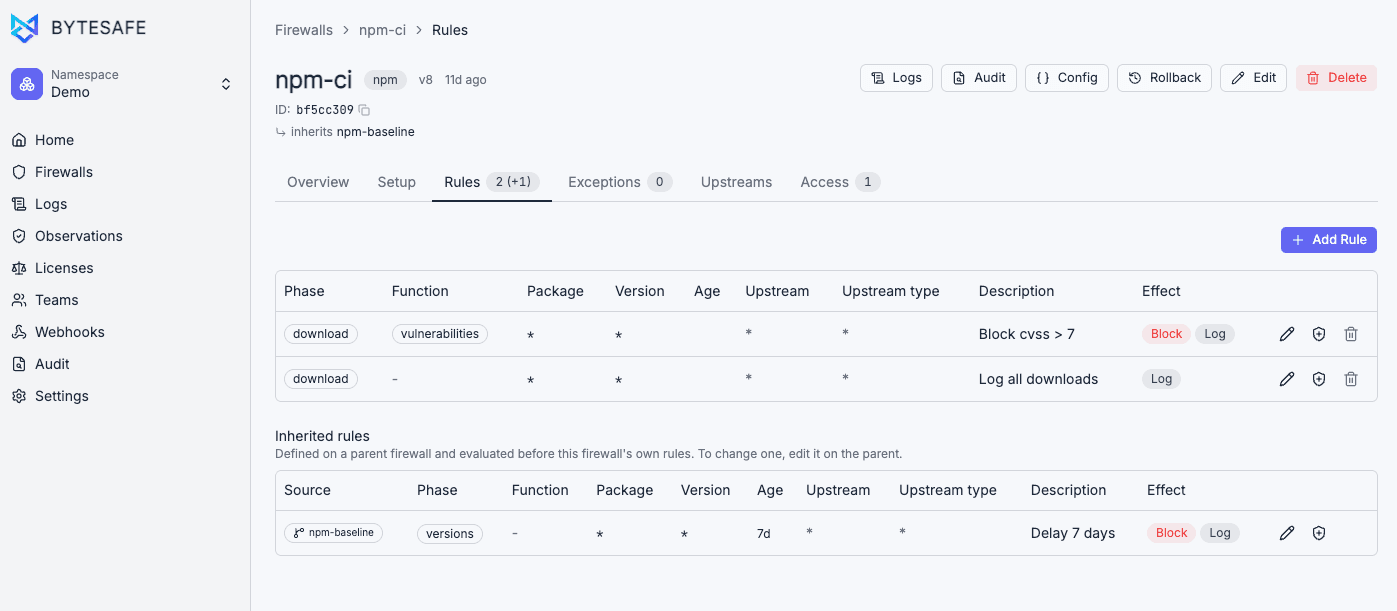Click the versions phase tag

[x=450, y=534]
